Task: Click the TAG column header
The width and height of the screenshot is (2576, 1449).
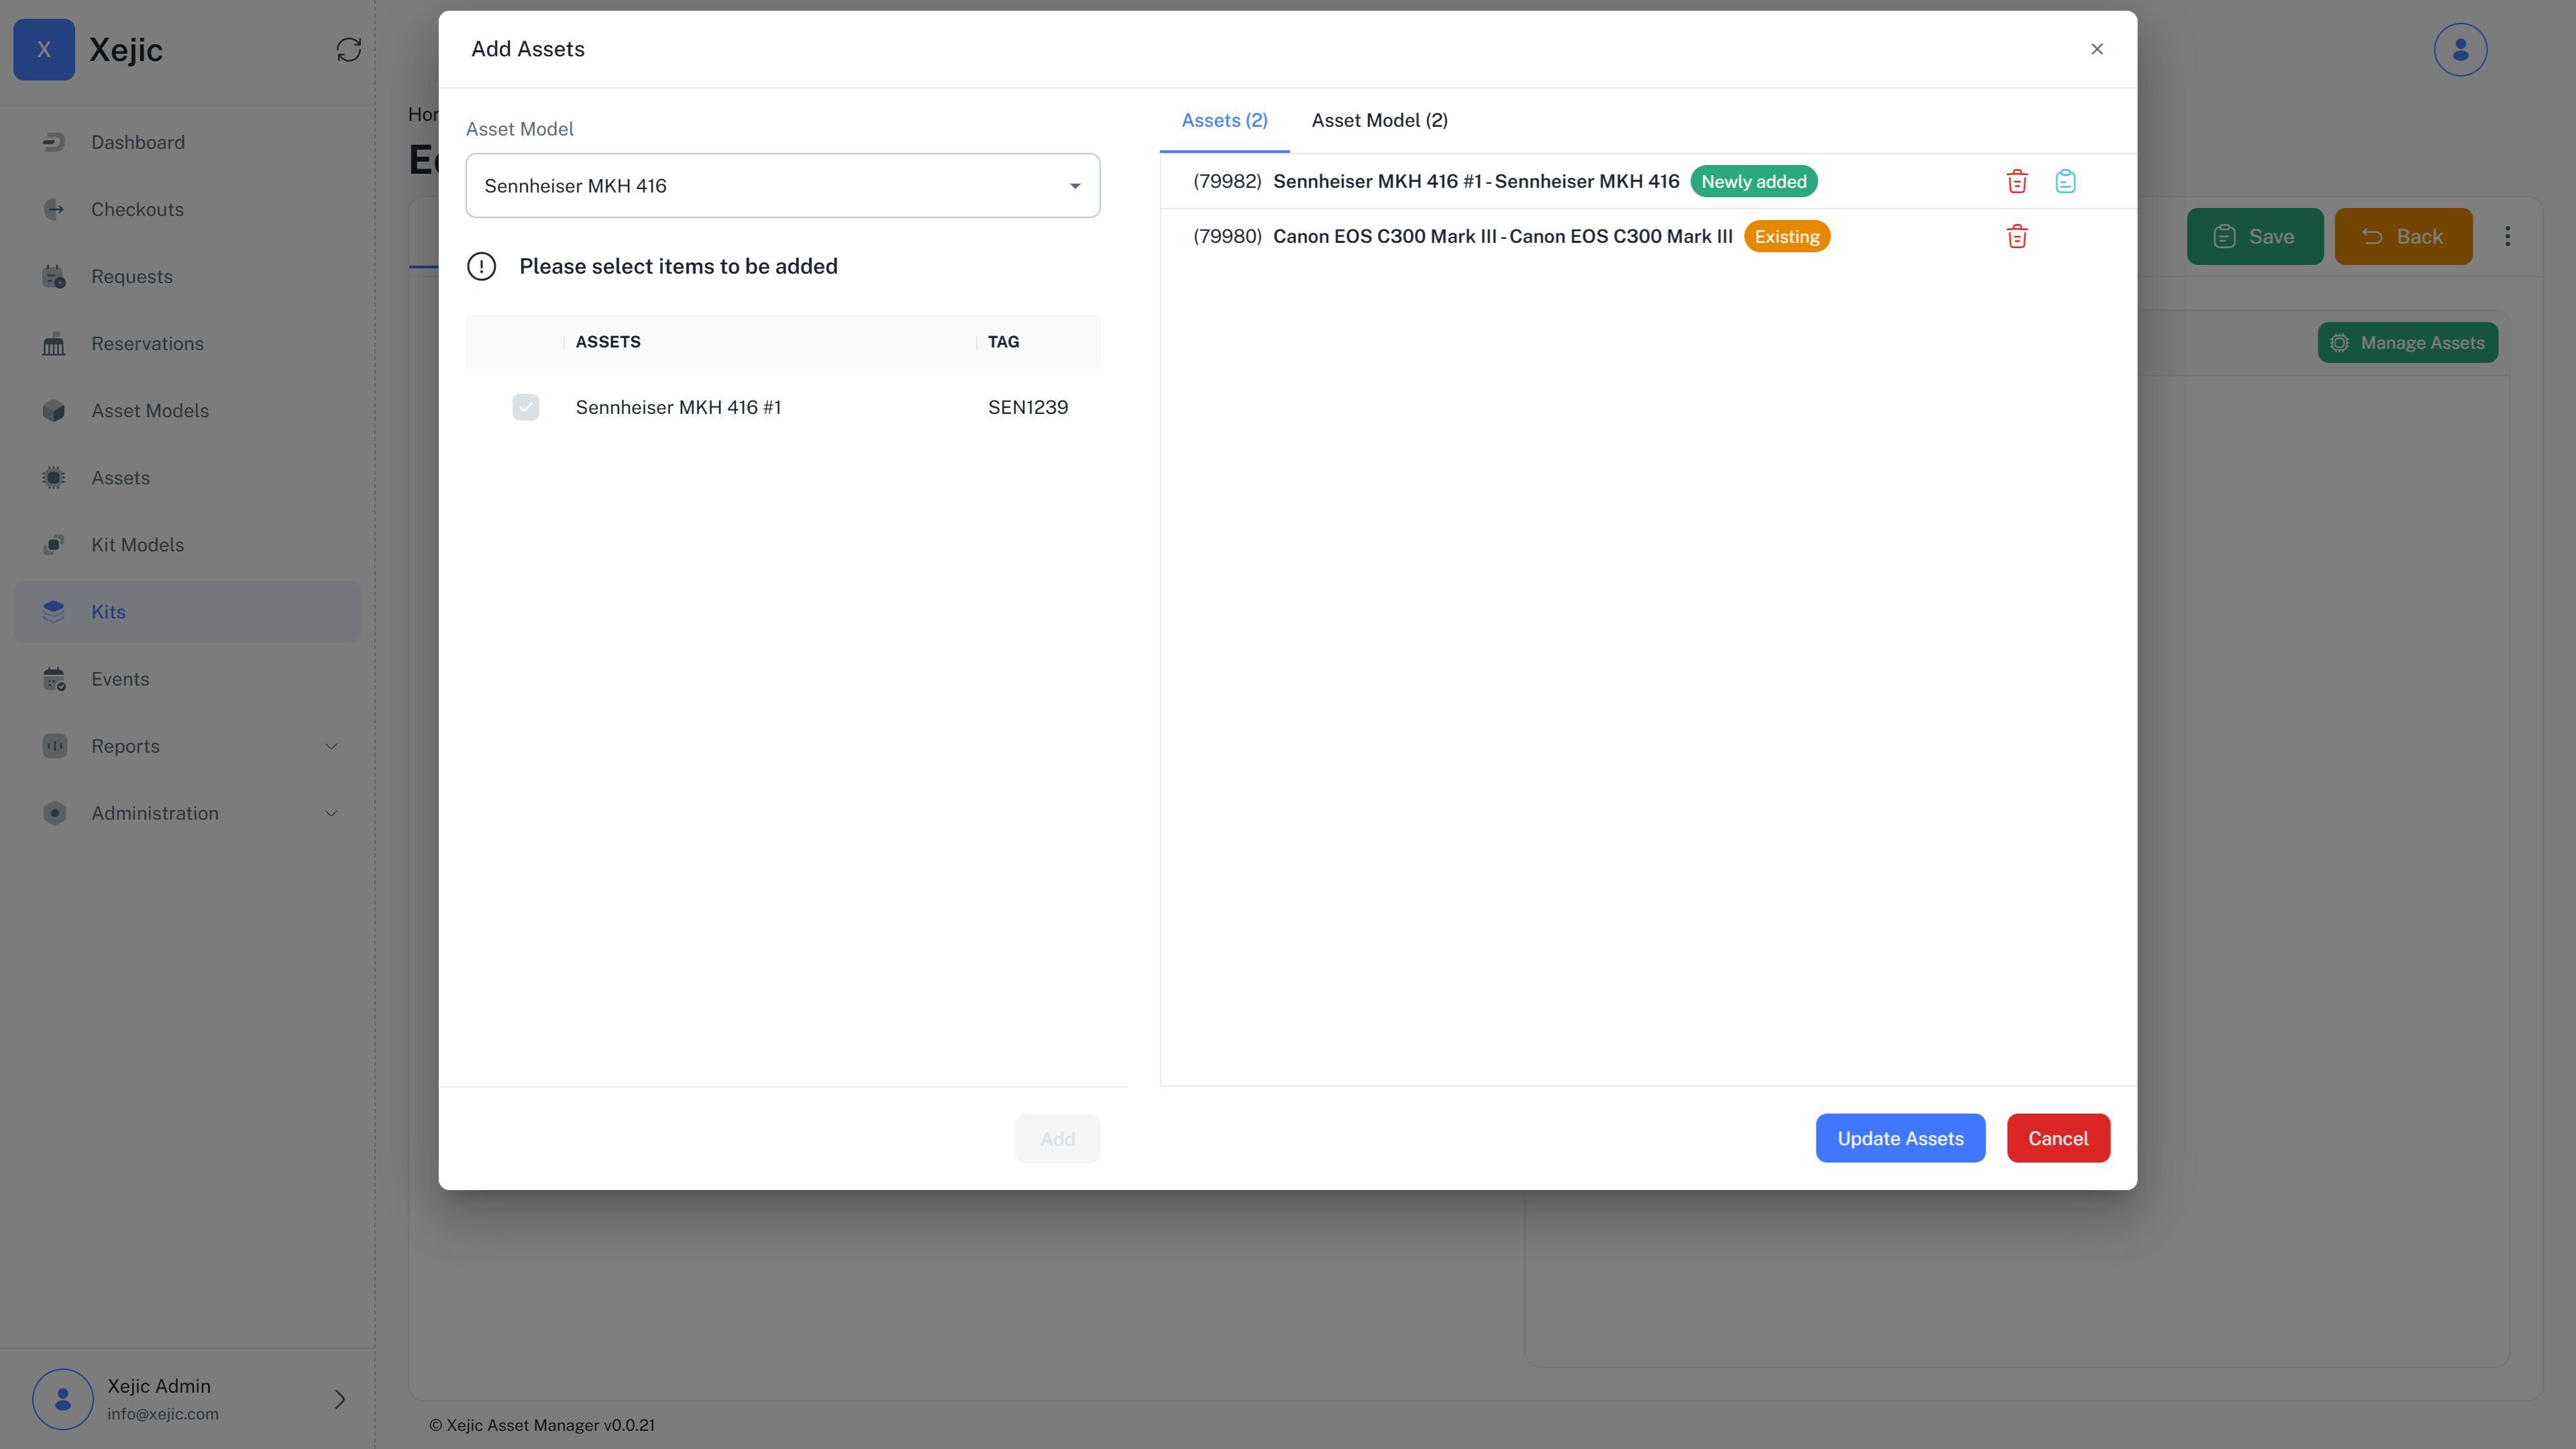Action: [x=1003, y=341]
